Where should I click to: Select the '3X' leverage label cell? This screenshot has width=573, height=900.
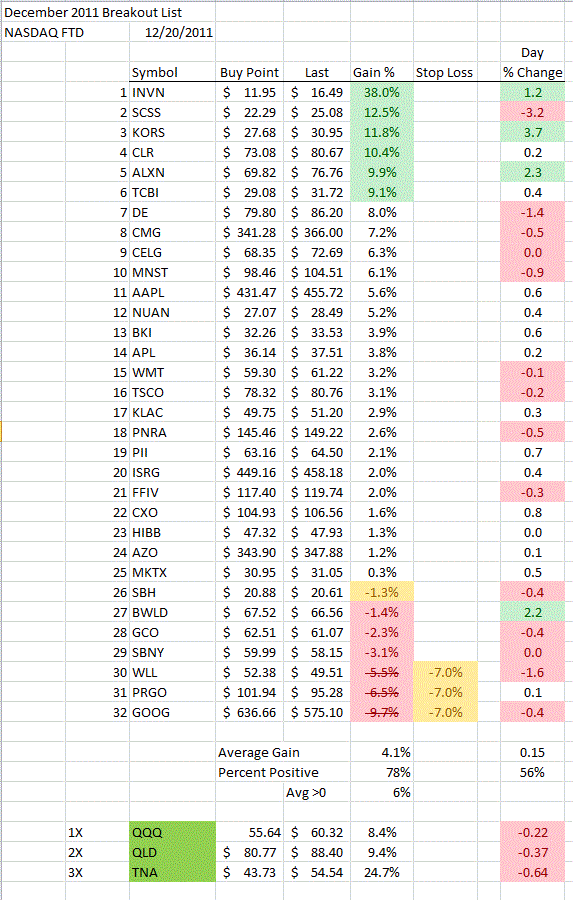97,872
